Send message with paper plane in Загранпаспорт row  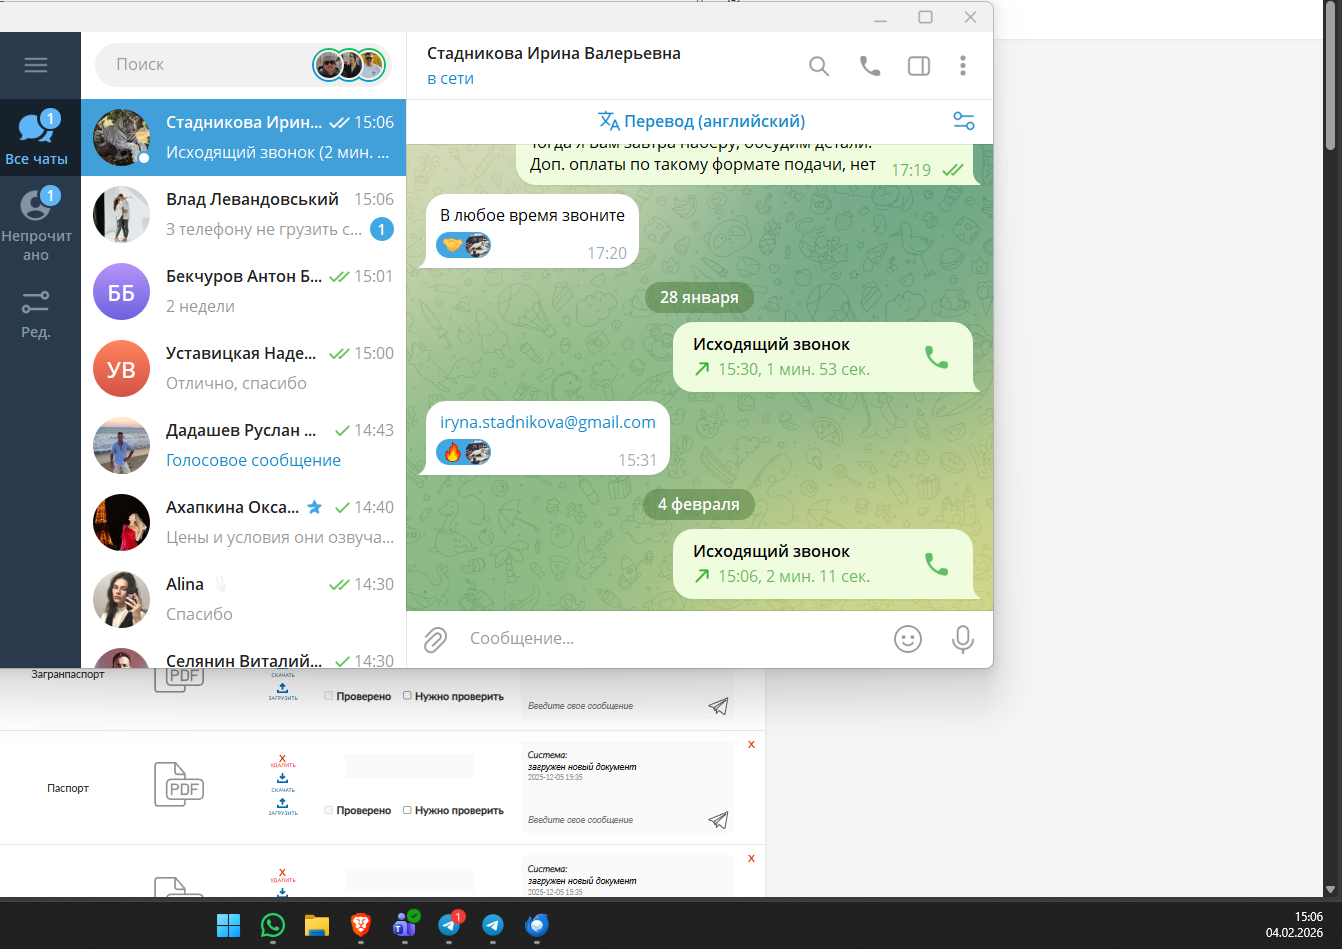coord(718,706)
